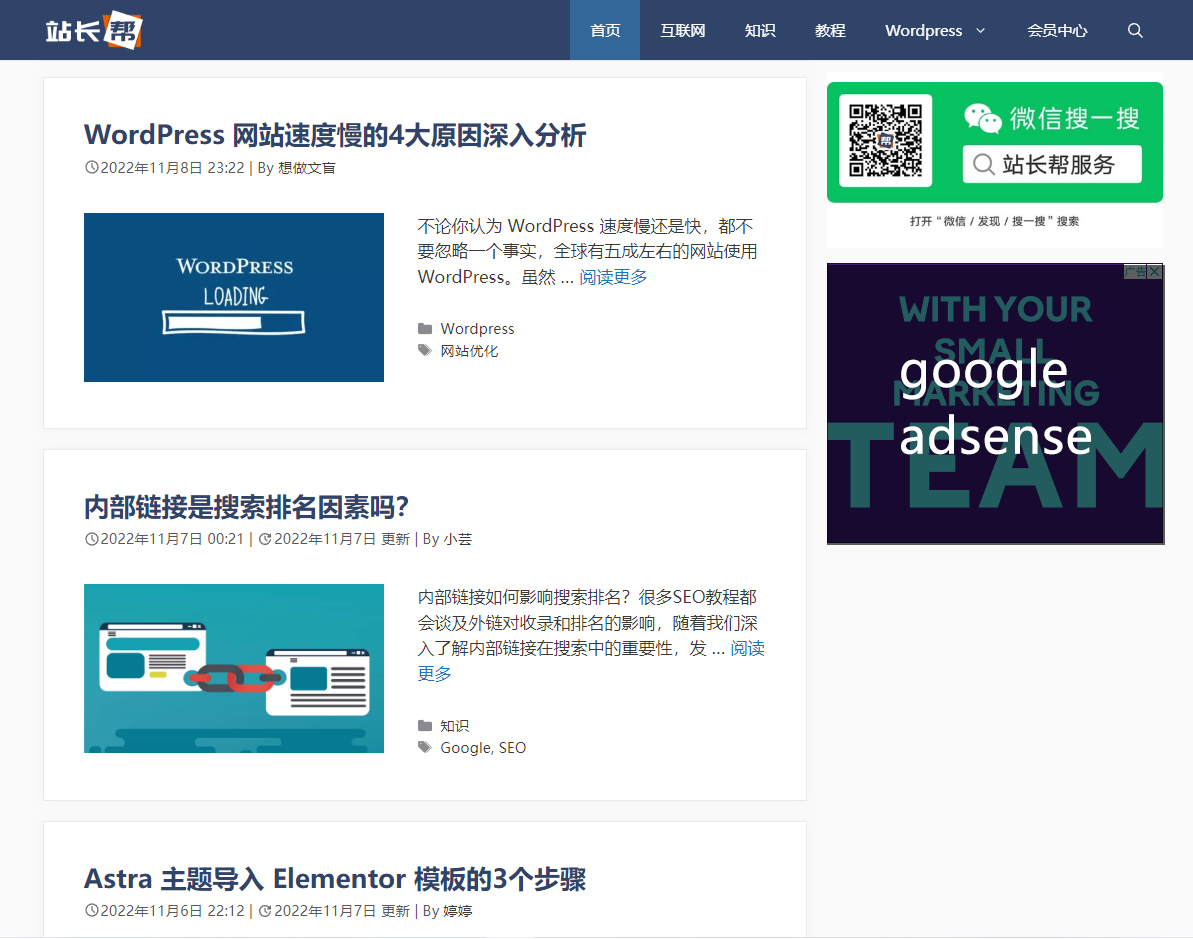Go to the 首页 nav tab

(x=605, y=30)
